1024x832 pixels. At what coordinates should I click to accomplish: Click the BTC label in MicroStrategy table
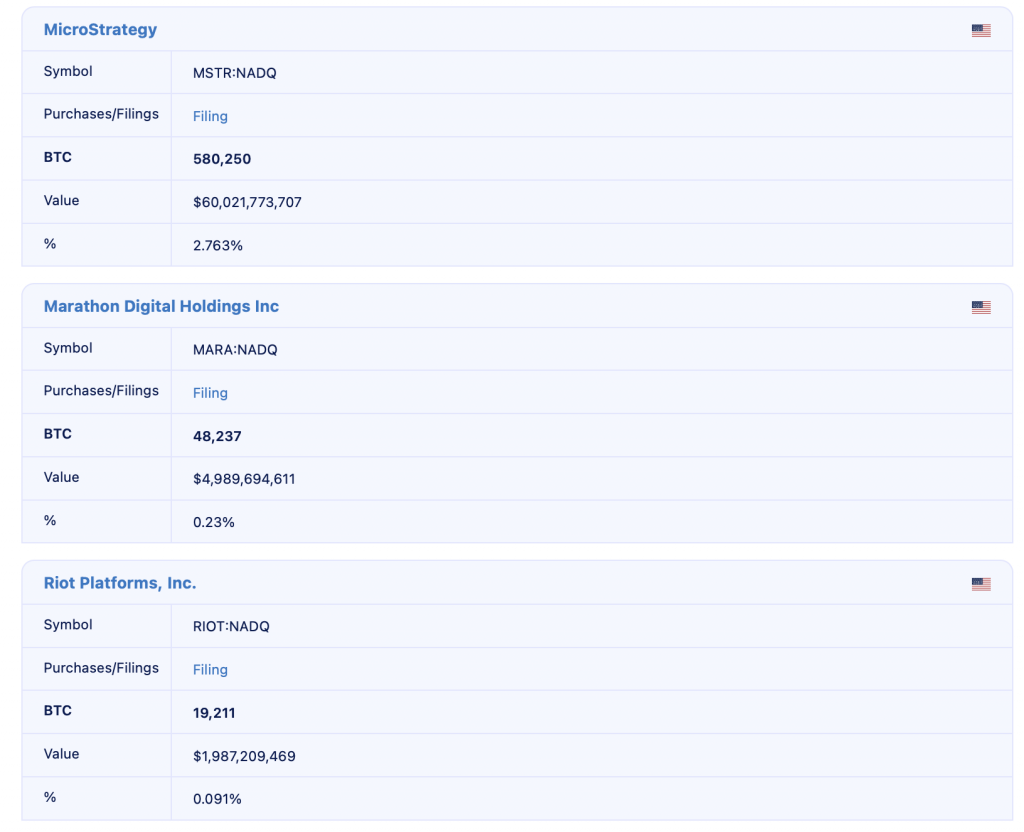[x=57, y=157]
